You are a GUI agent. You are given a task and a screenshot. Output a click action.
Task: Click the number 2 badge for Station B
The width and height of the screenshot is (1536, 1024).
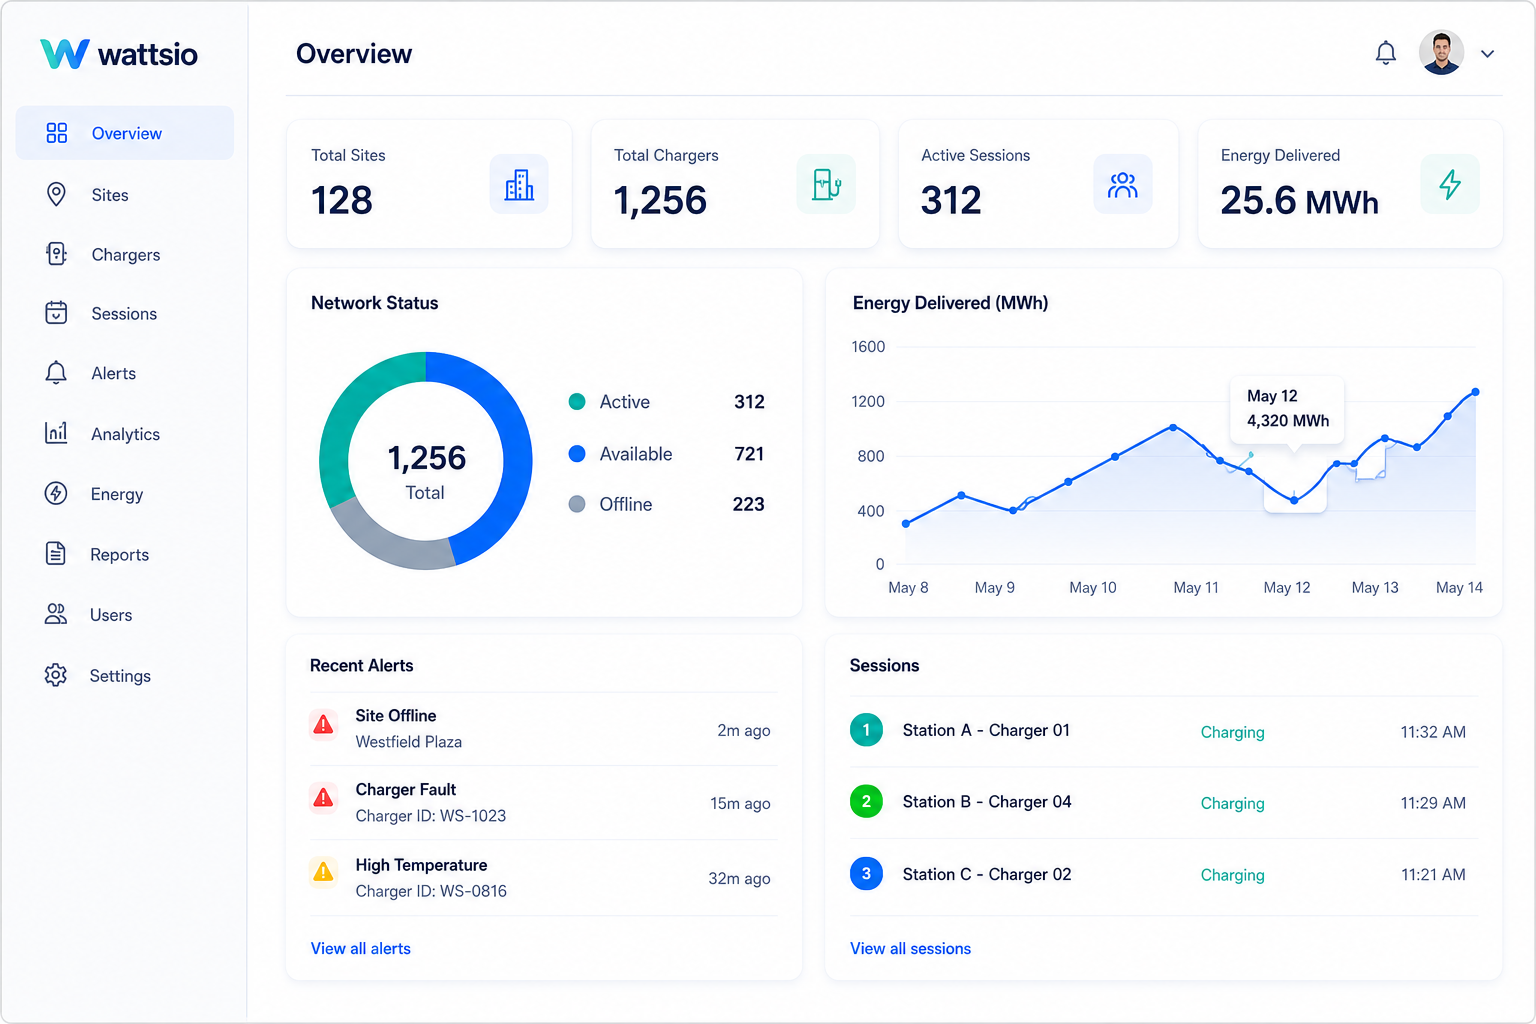coord(866,801)
